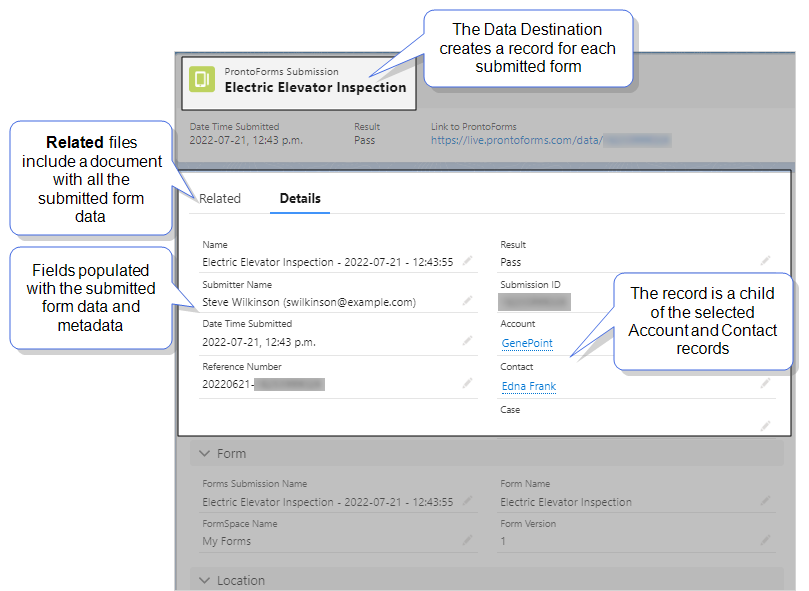The image size is (809, 591).
Task: Click the edit pencil for Reference Number
Action: 467,383
